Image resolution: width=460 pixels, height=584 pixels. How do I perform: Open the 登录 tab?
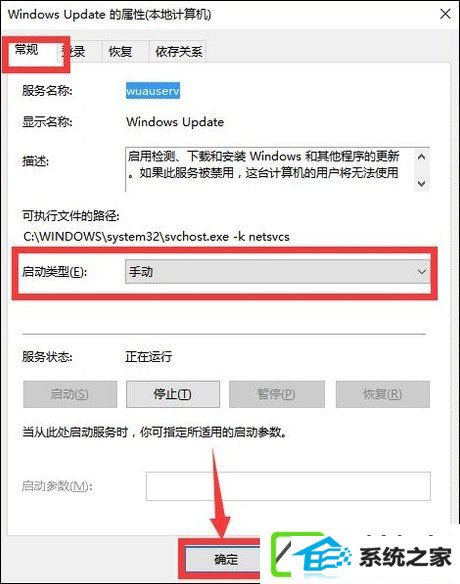(76, 51)
